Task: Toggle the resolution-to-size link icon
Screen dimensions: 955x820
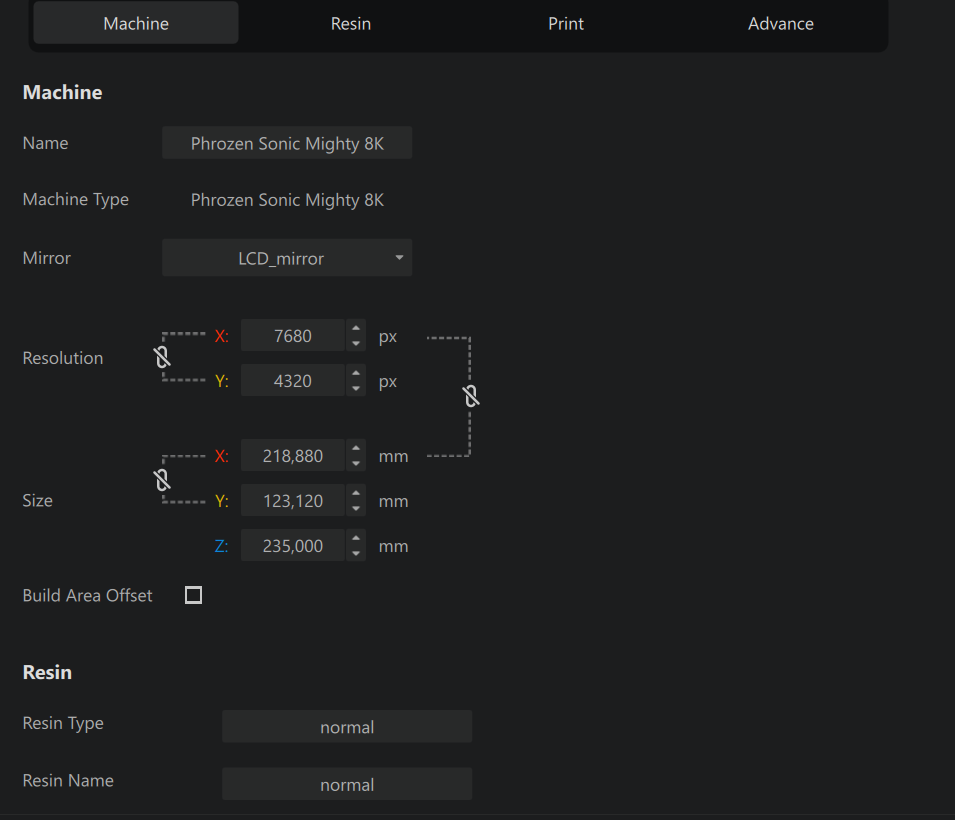Action: (471, 396)
